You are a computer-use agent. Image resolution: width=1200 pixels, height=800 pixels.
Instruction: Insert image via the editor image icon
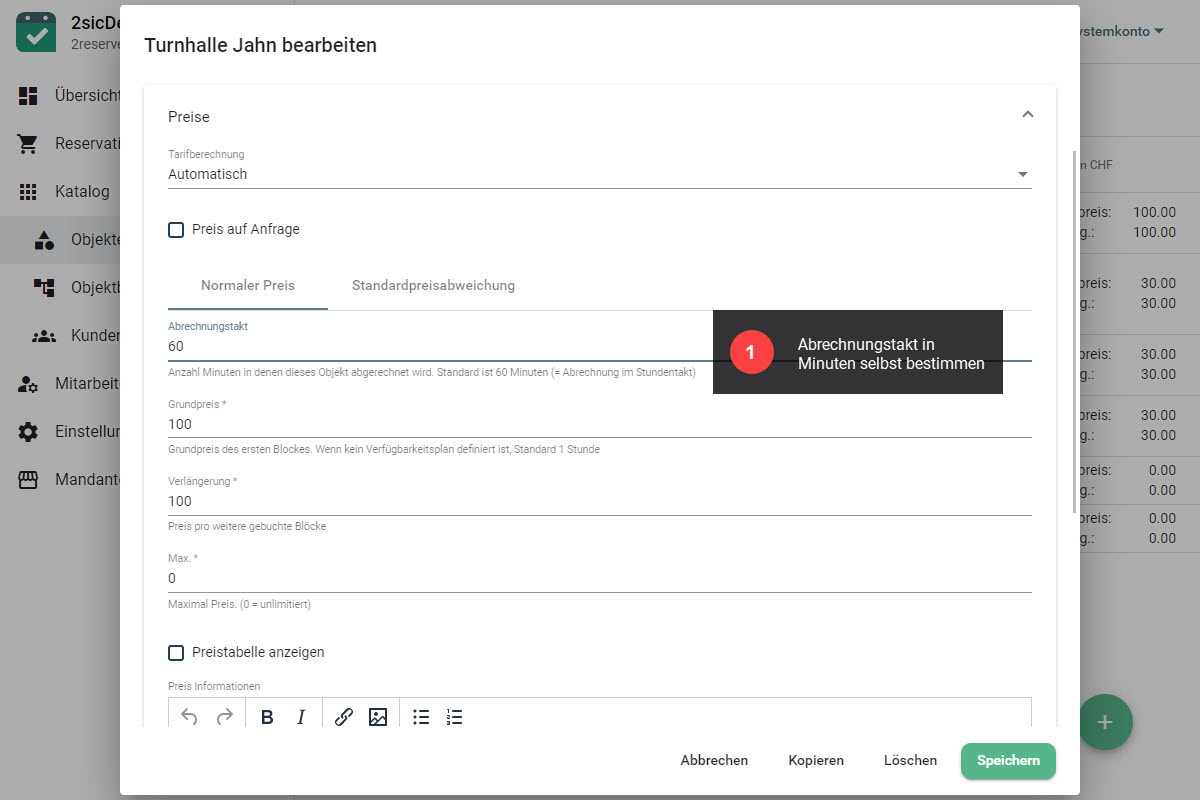378,717
